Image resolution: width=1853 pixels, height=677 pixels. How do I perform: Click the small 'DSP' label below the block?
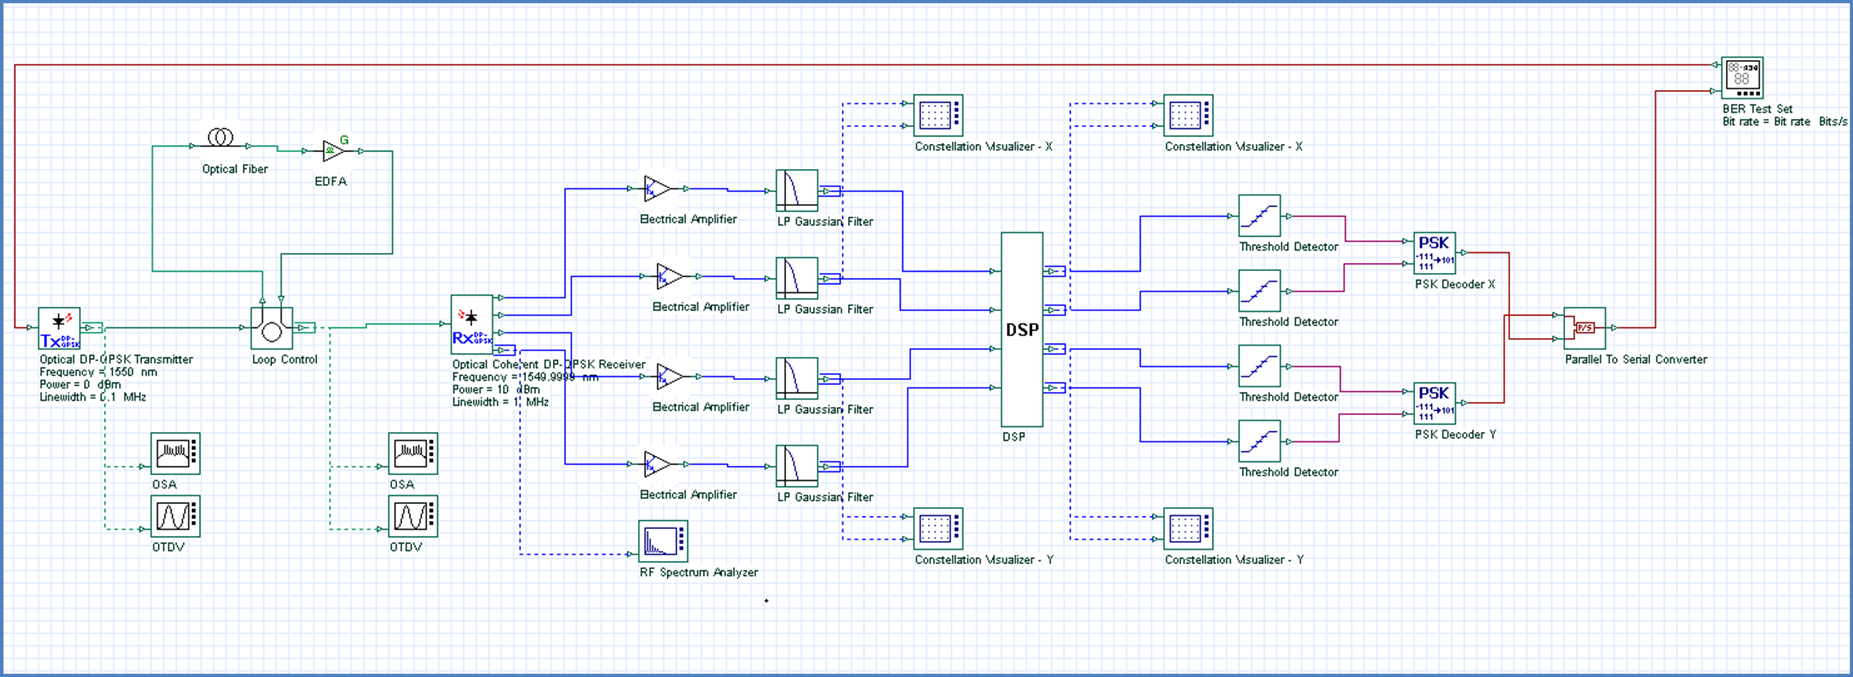click(x=1014, y=437)
